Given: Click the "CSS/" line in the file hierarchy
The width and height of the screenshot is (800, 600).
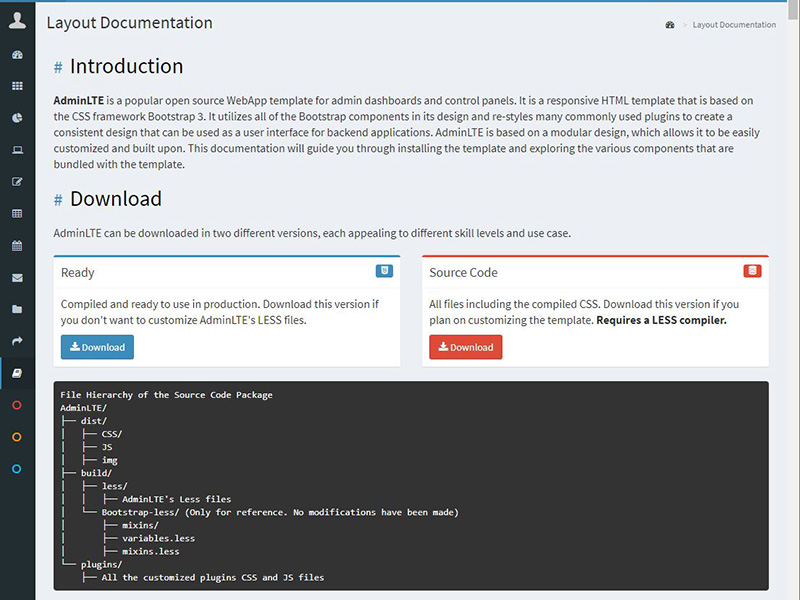Looking at the screenshot, I should [112, 434].
